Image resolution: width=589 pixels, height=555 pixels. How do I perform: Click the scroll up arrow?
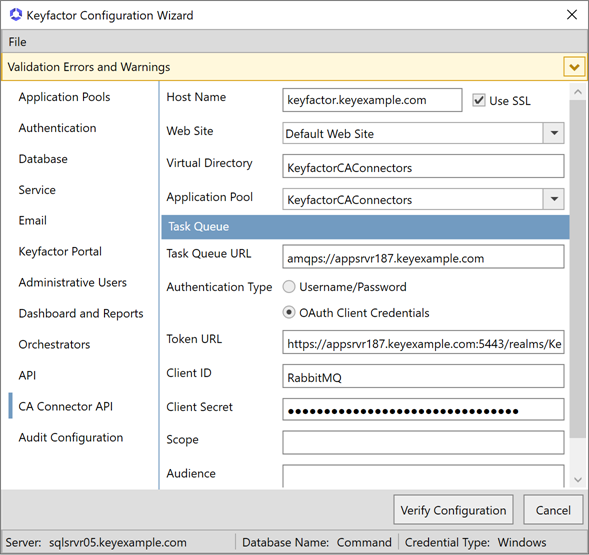(578, 92)
